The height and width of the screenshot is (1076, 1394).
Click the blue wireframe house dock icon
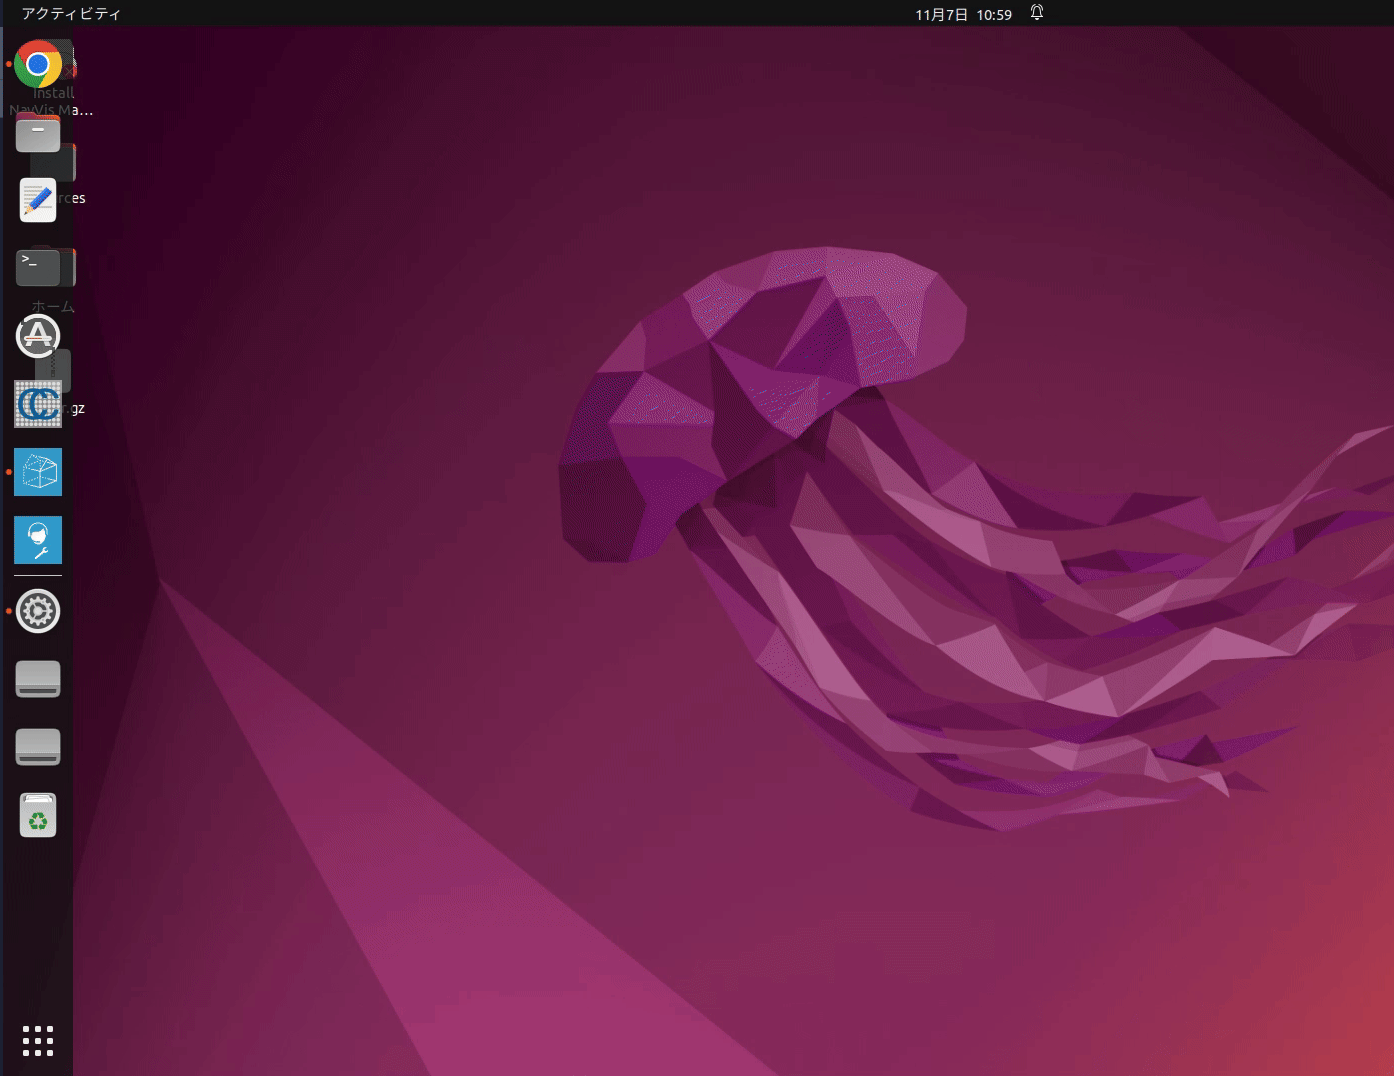38,472
